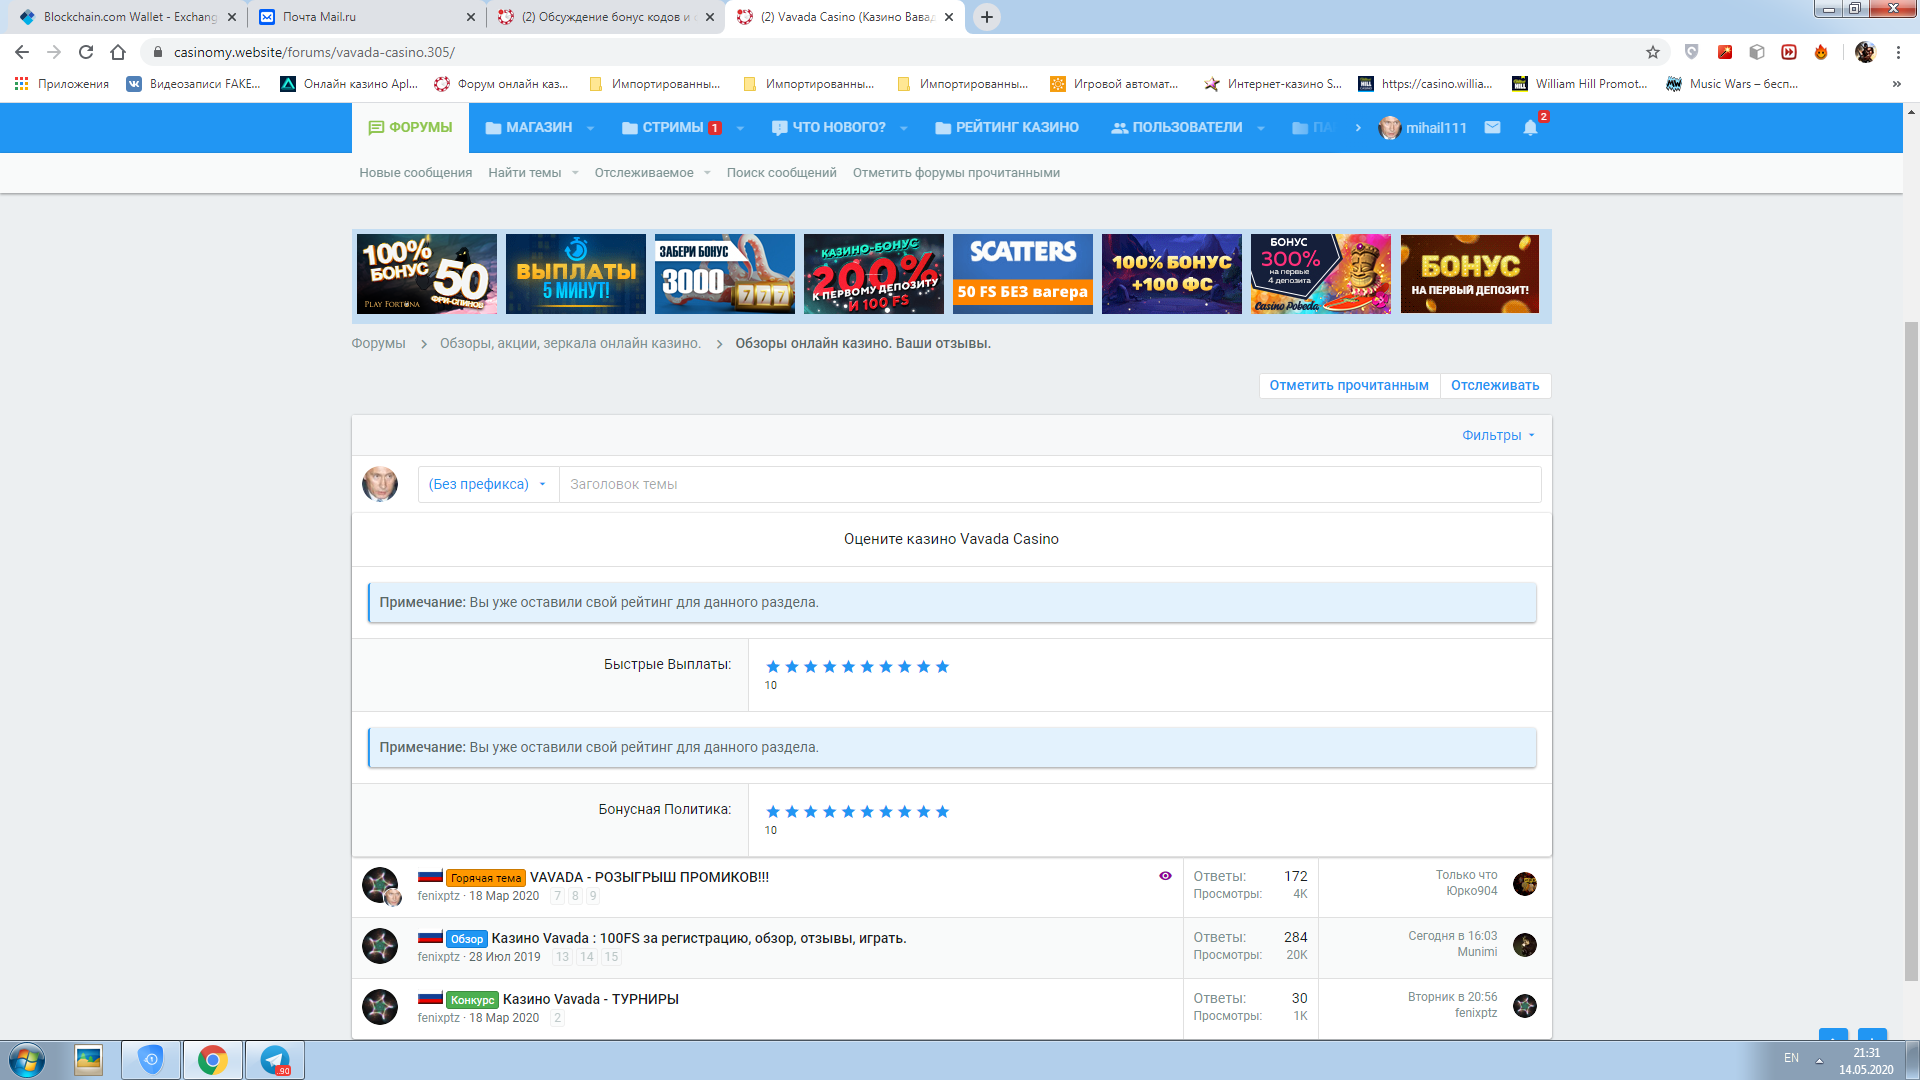Click Munimi avatar in latest post column
Viewport: 1920px width, 1080px height.
click(1524, 945)
